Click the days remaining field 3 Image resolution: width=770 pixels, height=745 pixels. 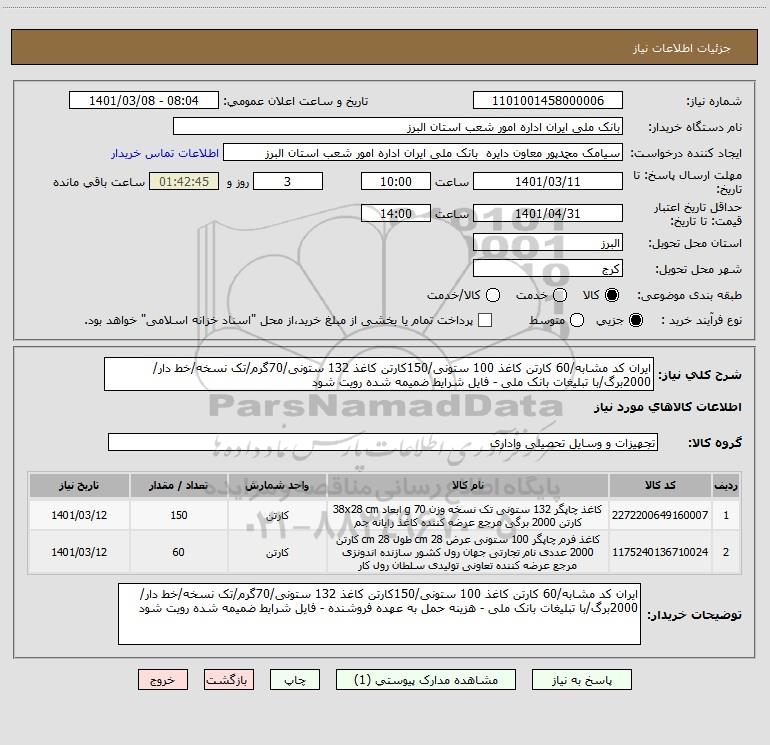point(288,181)
